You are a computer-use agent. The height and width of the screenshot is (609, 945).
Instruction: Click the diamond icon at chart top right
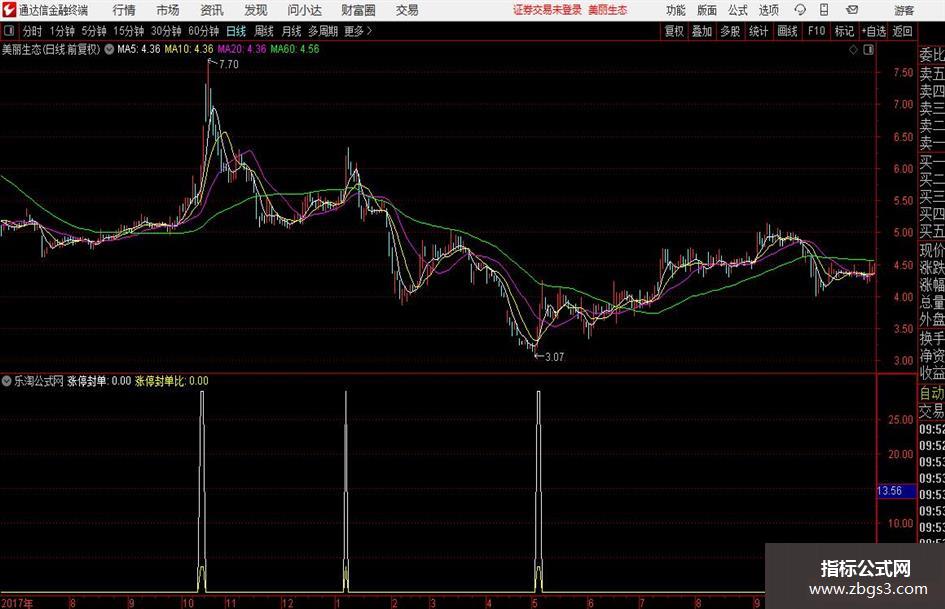(853, 50)
